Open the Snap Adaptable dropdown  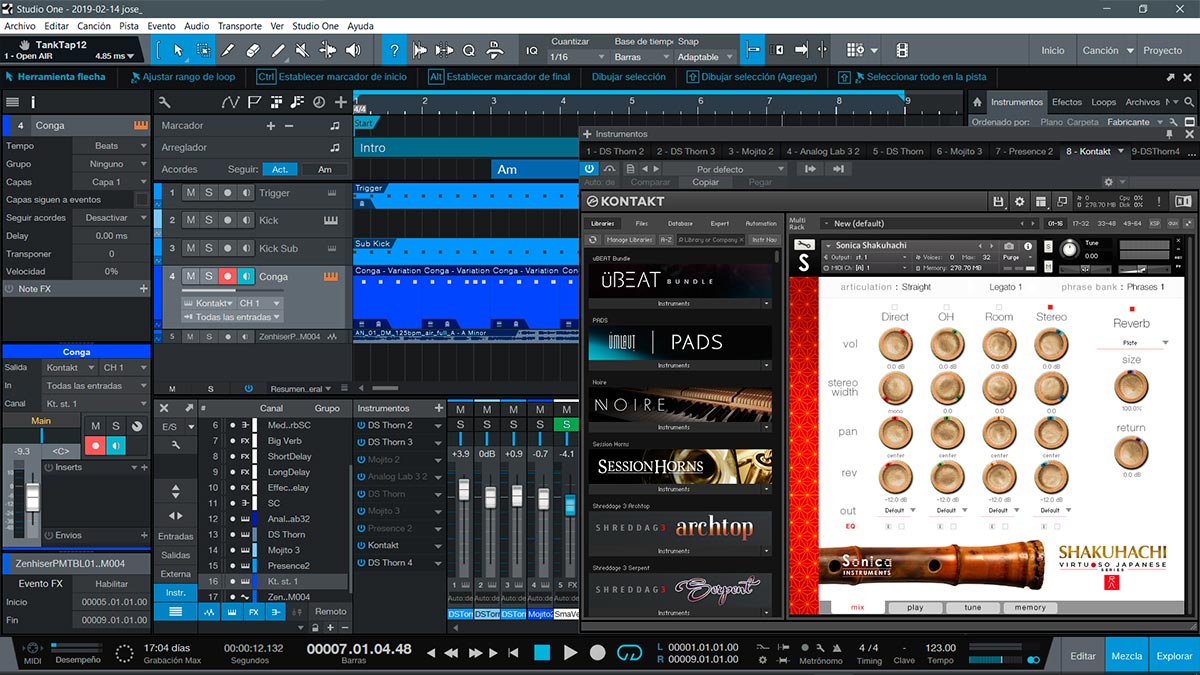coord(705,57)
